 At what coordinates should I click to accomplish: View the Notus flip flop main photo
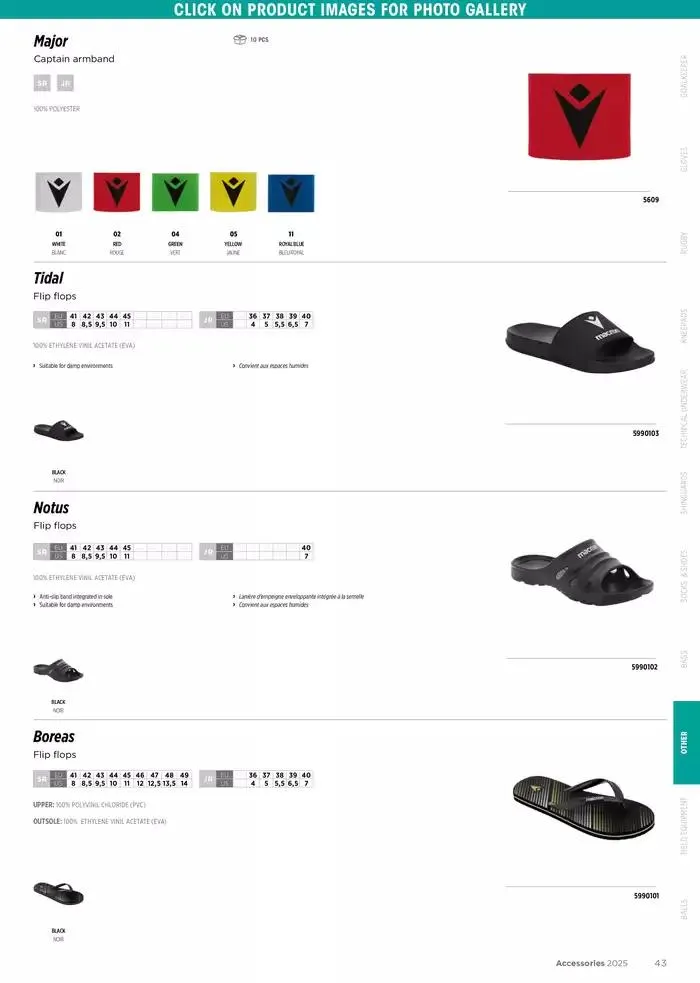tap(582, 571)
